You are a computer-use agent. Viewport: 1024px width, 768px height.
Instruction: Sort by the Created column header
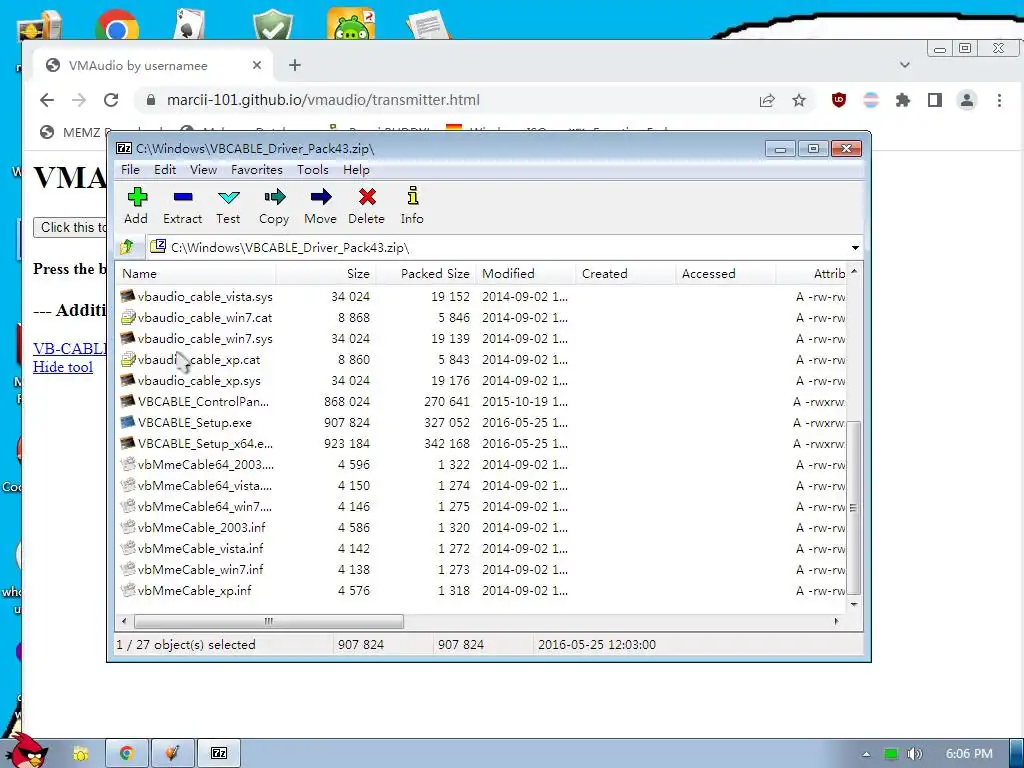pos(626,274)
